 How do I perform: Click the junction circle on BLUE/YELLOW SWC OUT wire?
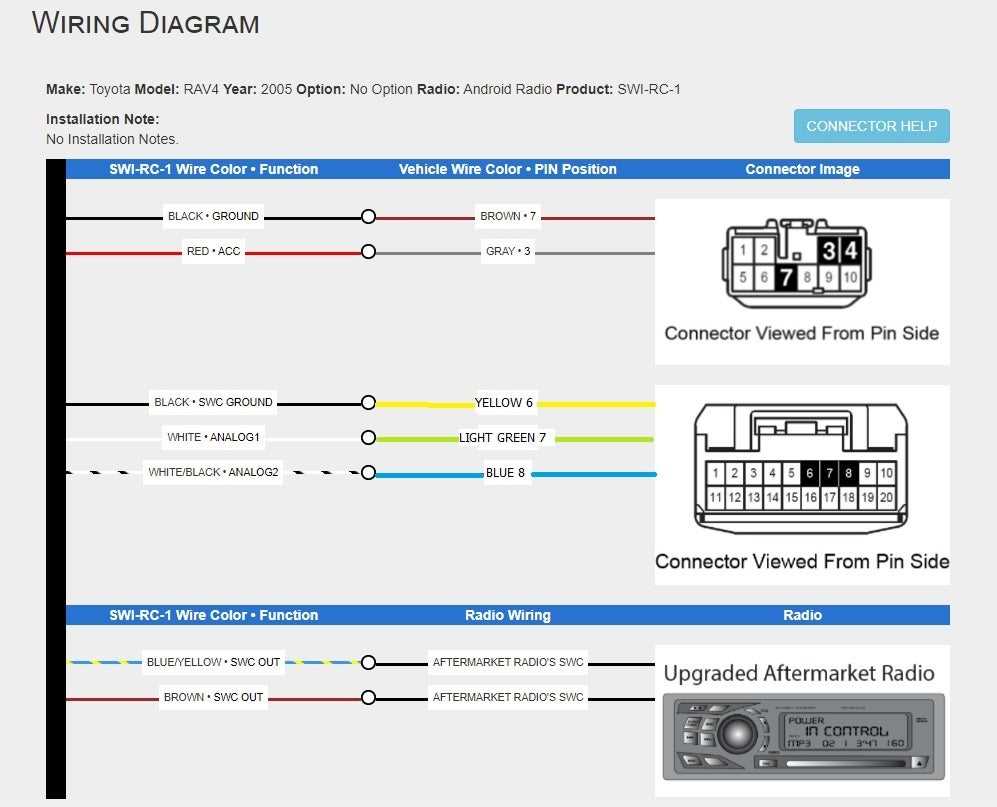pos(368,662)
